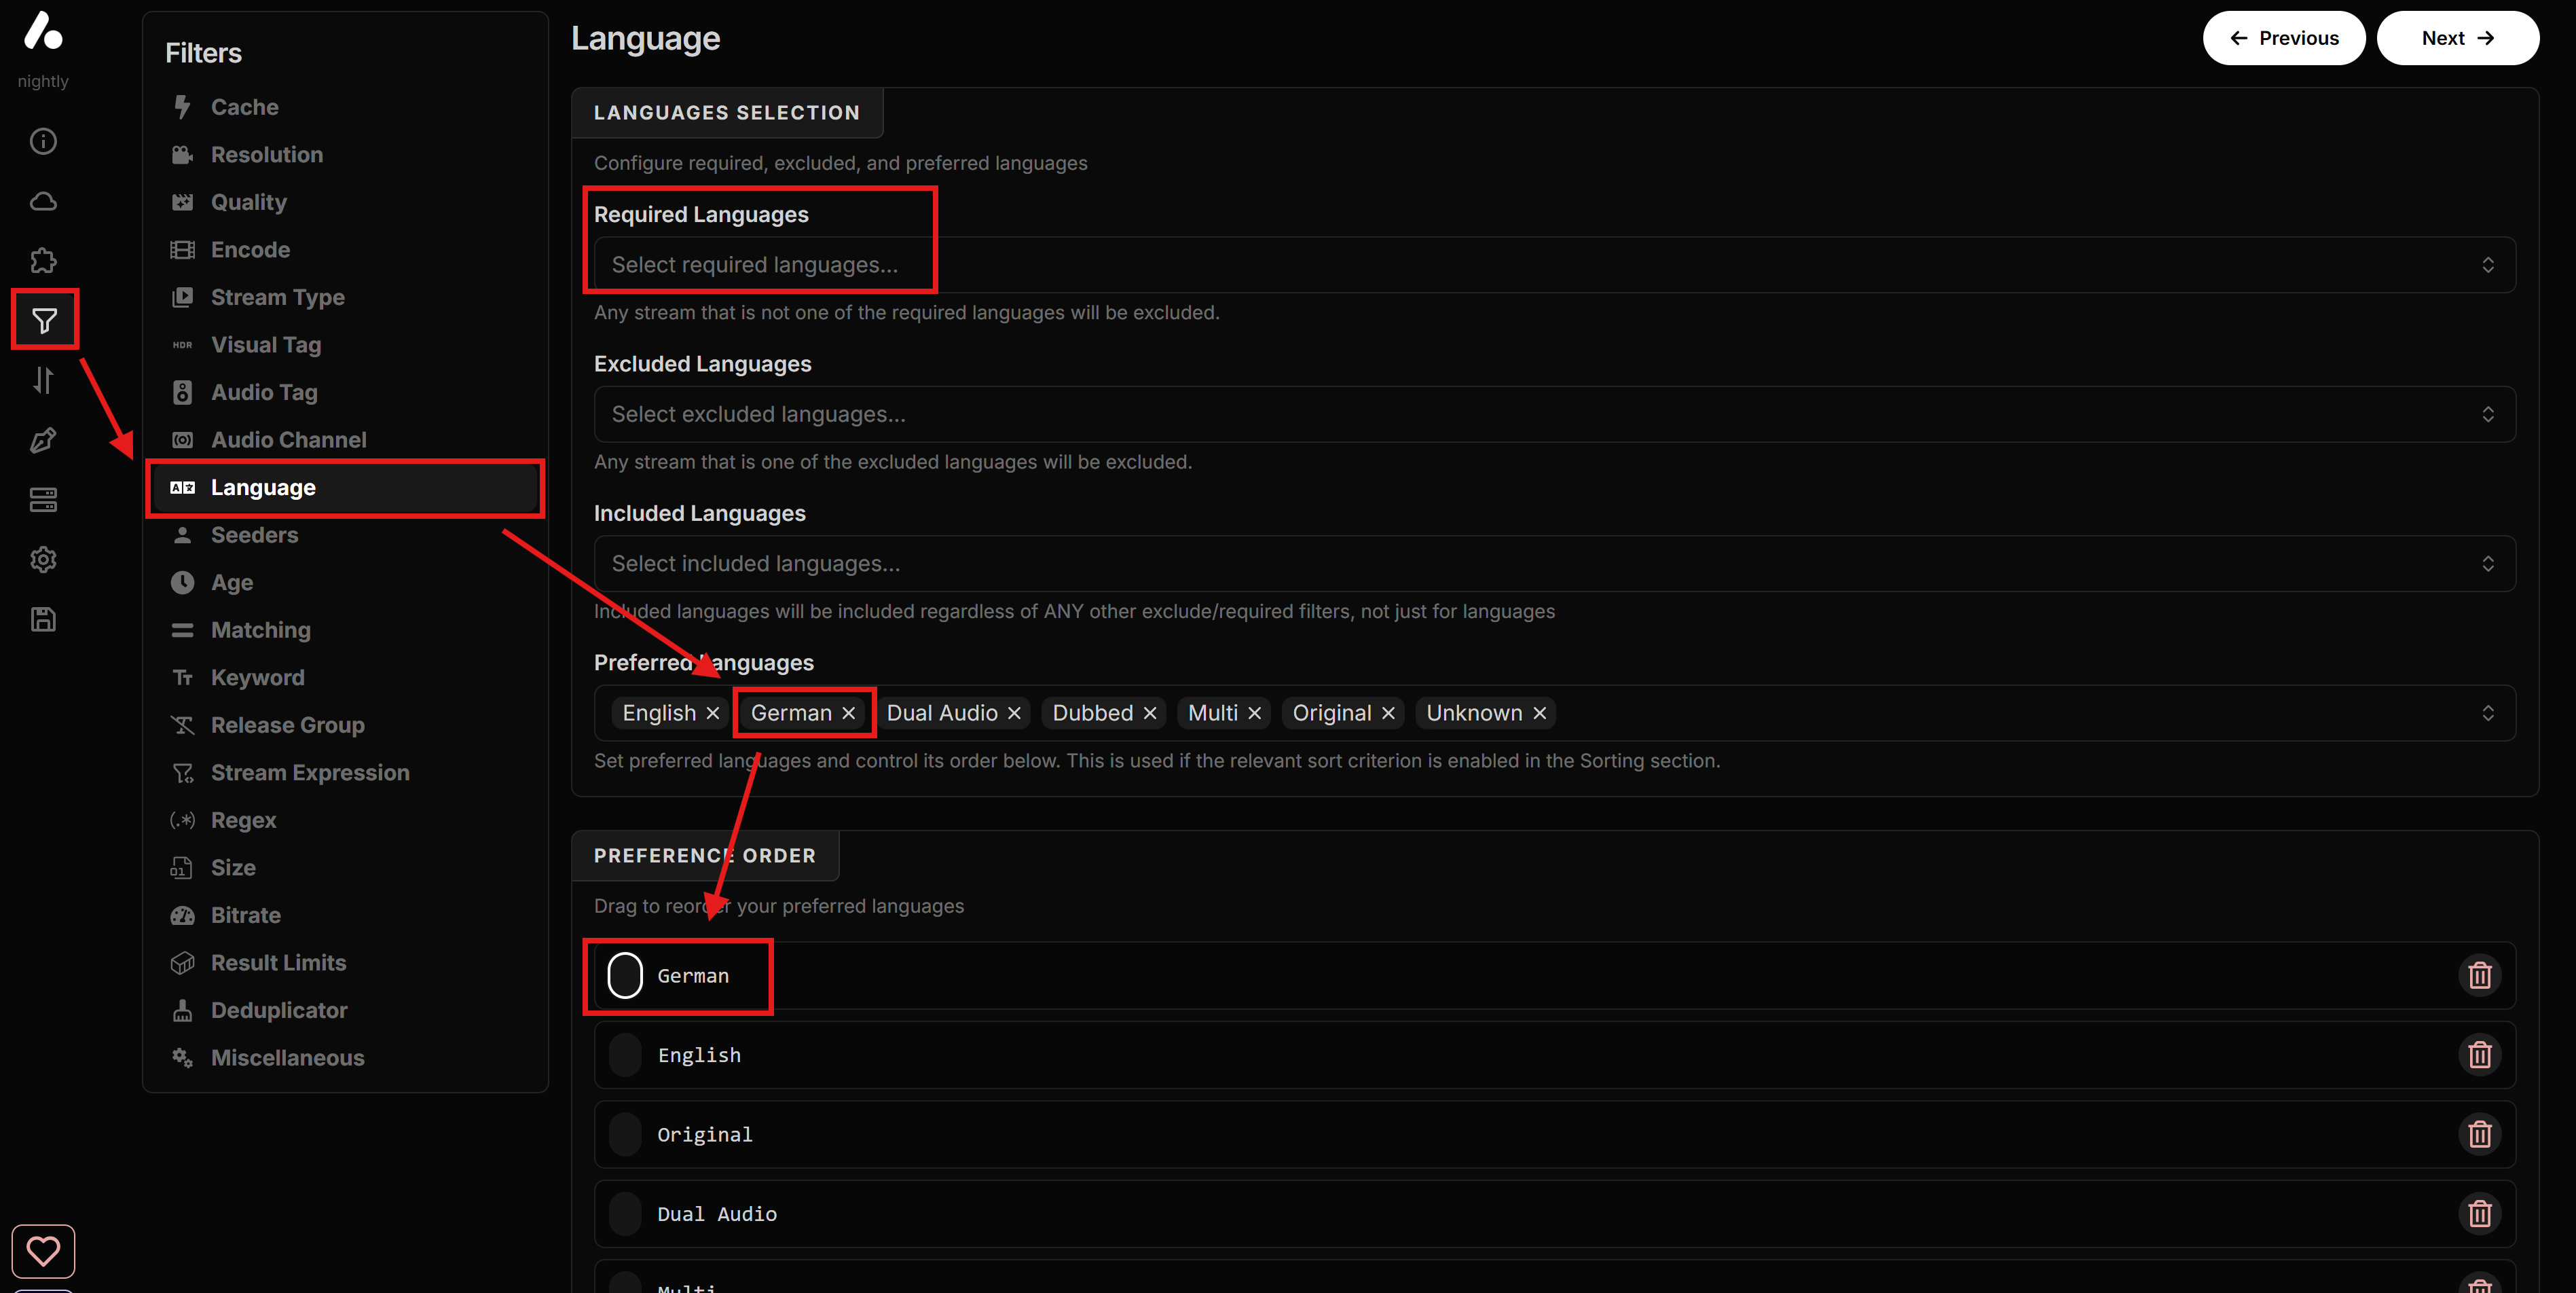Switch to the Stream Expression filter
The width and height of the screenshot is (2576, 1293).
[x=310, y=773]
